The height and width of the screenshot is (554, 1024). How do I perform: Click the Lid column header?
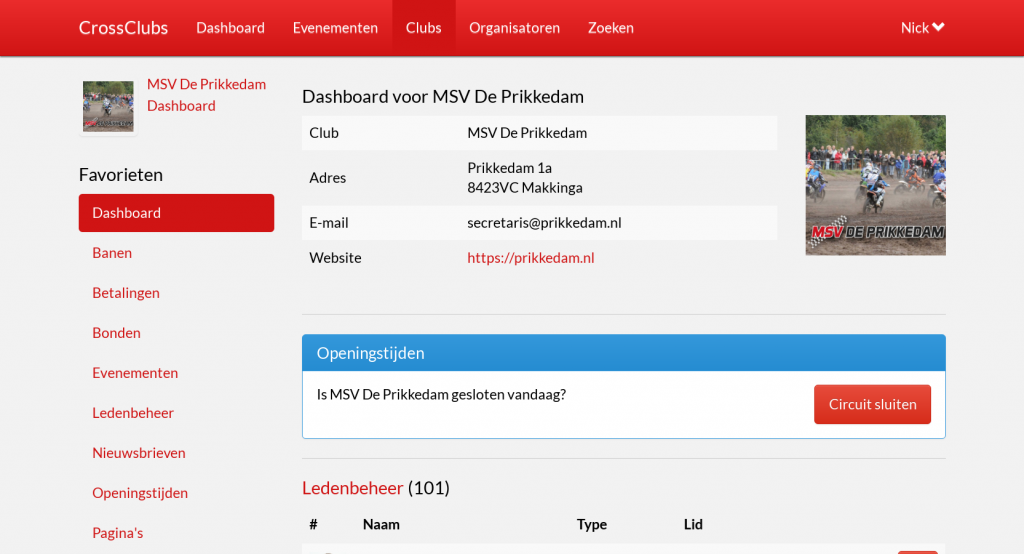pos(693,525)
